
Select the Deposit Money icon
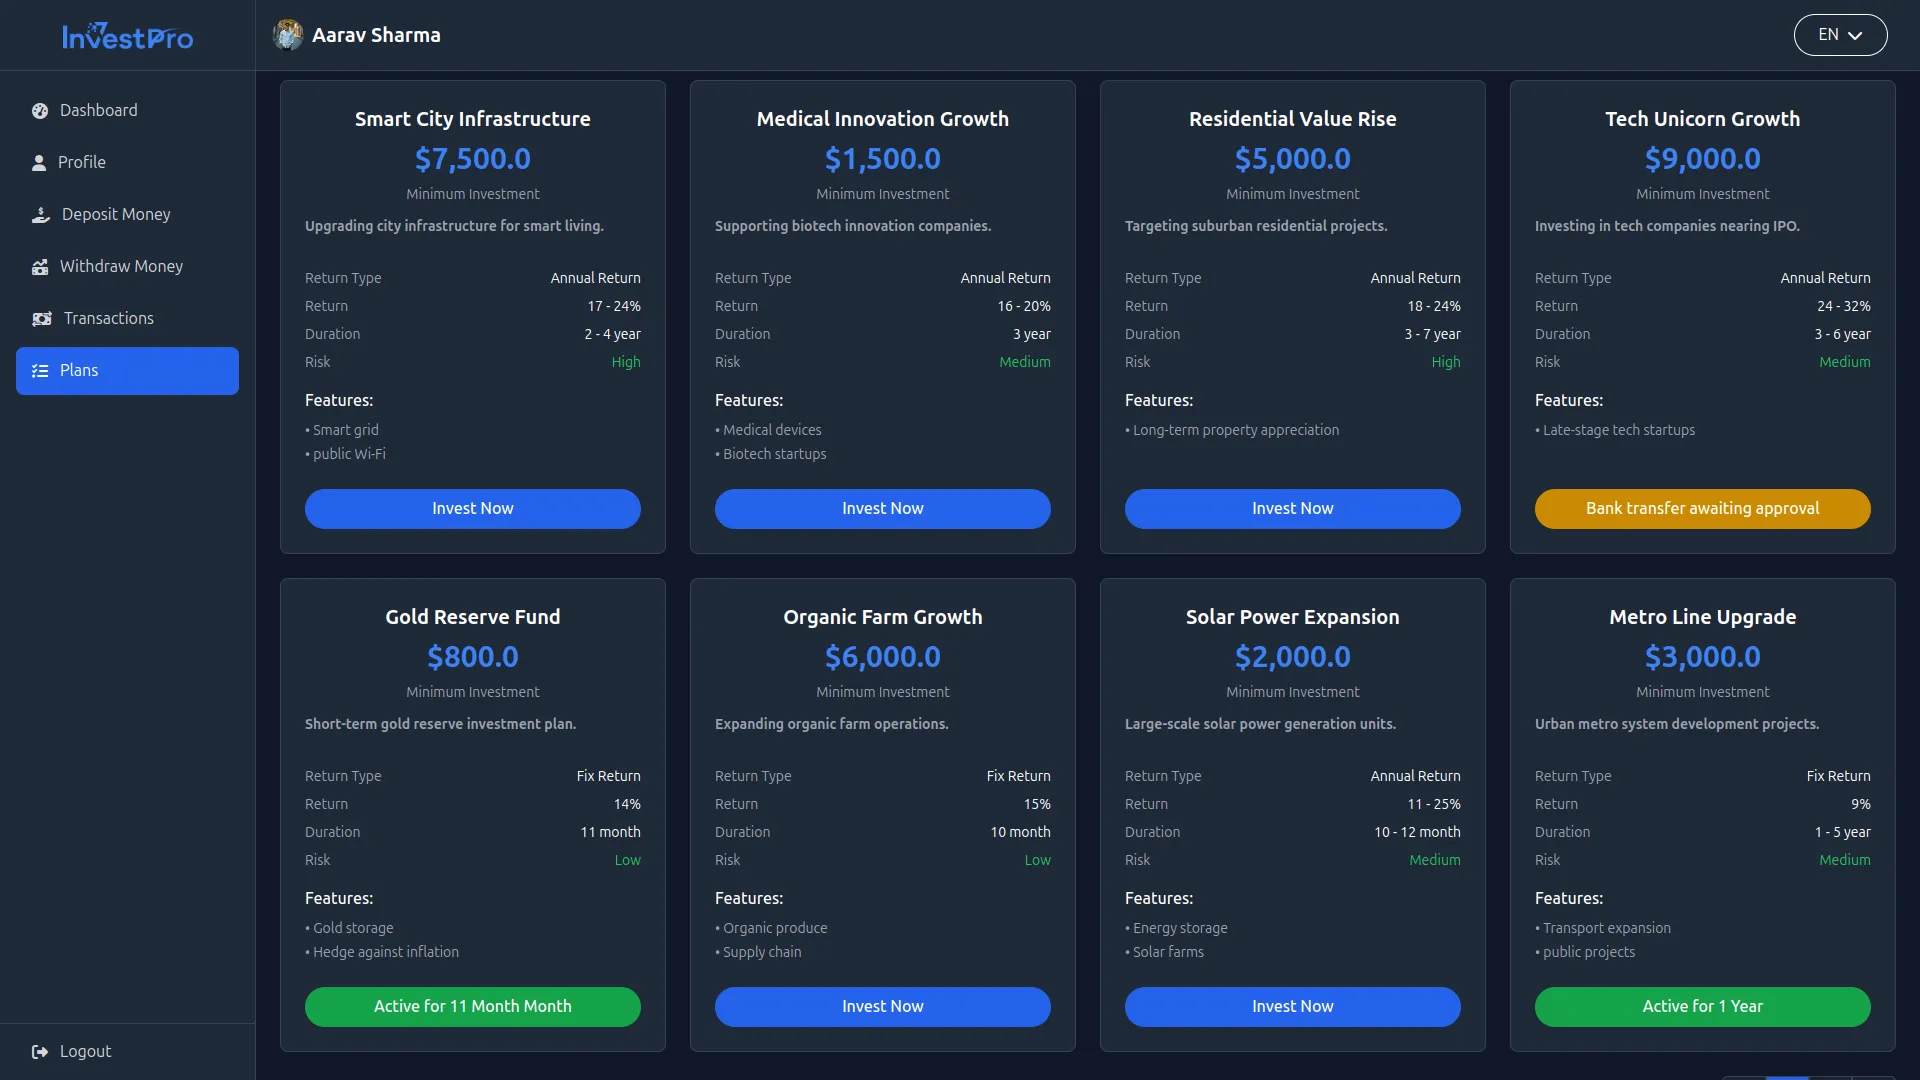(x=40, y=214)
